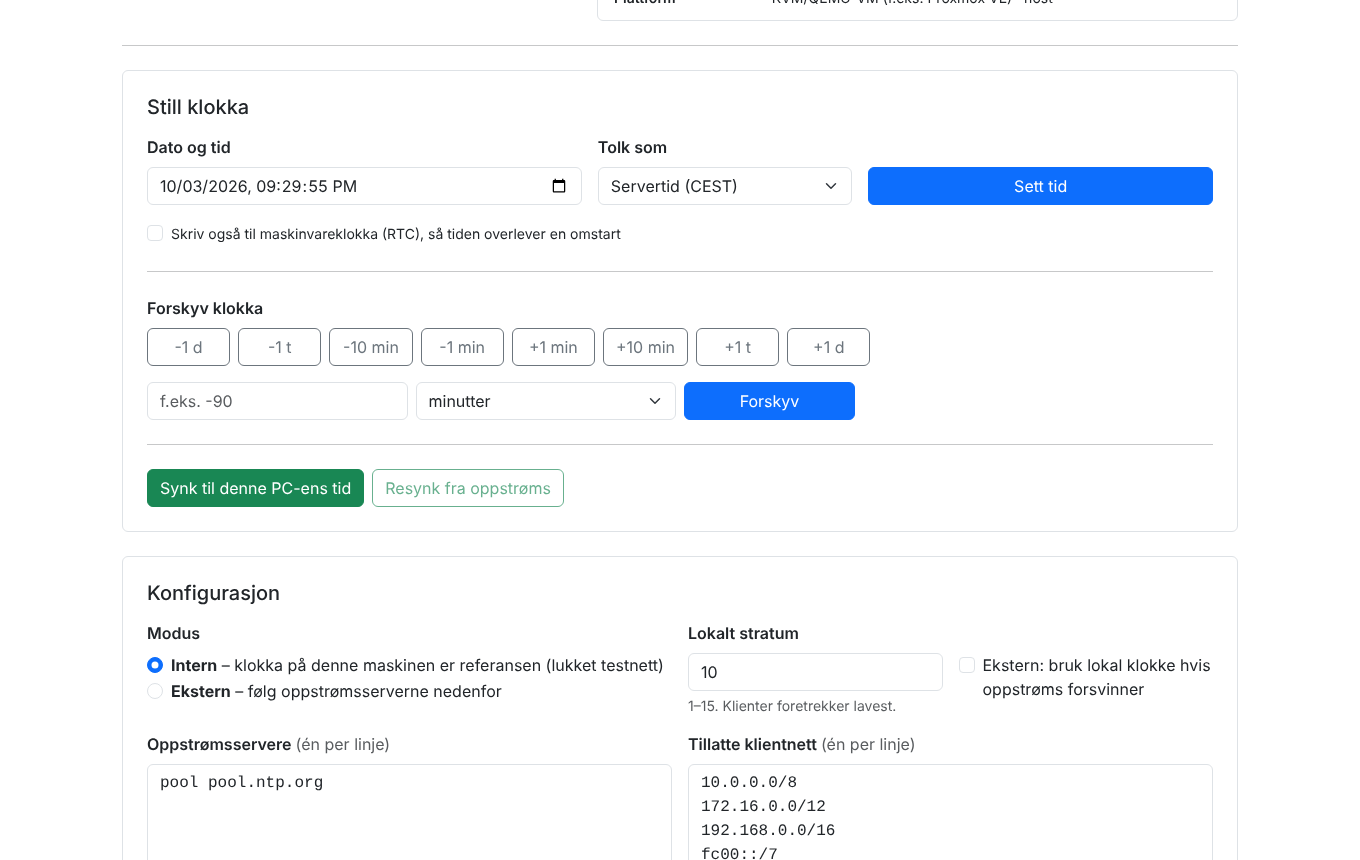Enable local clock fallback for Ekstern

[x=967, y=665]
